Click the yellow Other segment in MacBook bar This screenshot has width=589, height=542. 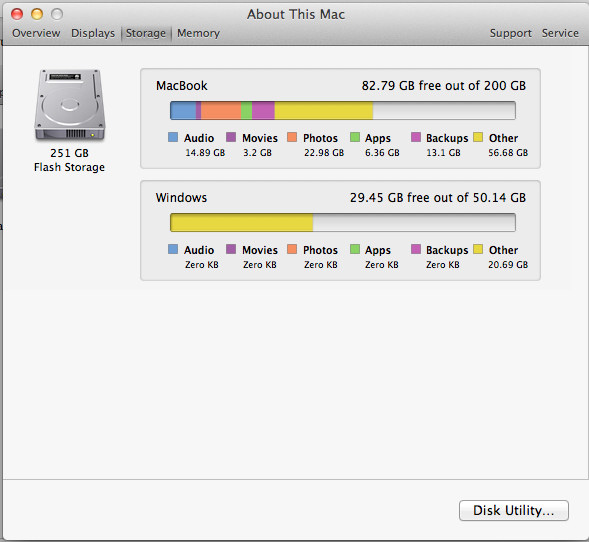click(x=324, y=111)
